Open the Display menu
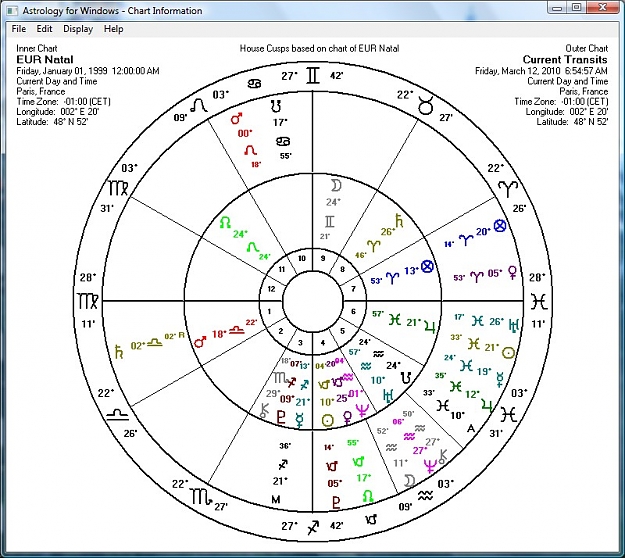This screenshot has width=625, height=558. coord(78,29)
